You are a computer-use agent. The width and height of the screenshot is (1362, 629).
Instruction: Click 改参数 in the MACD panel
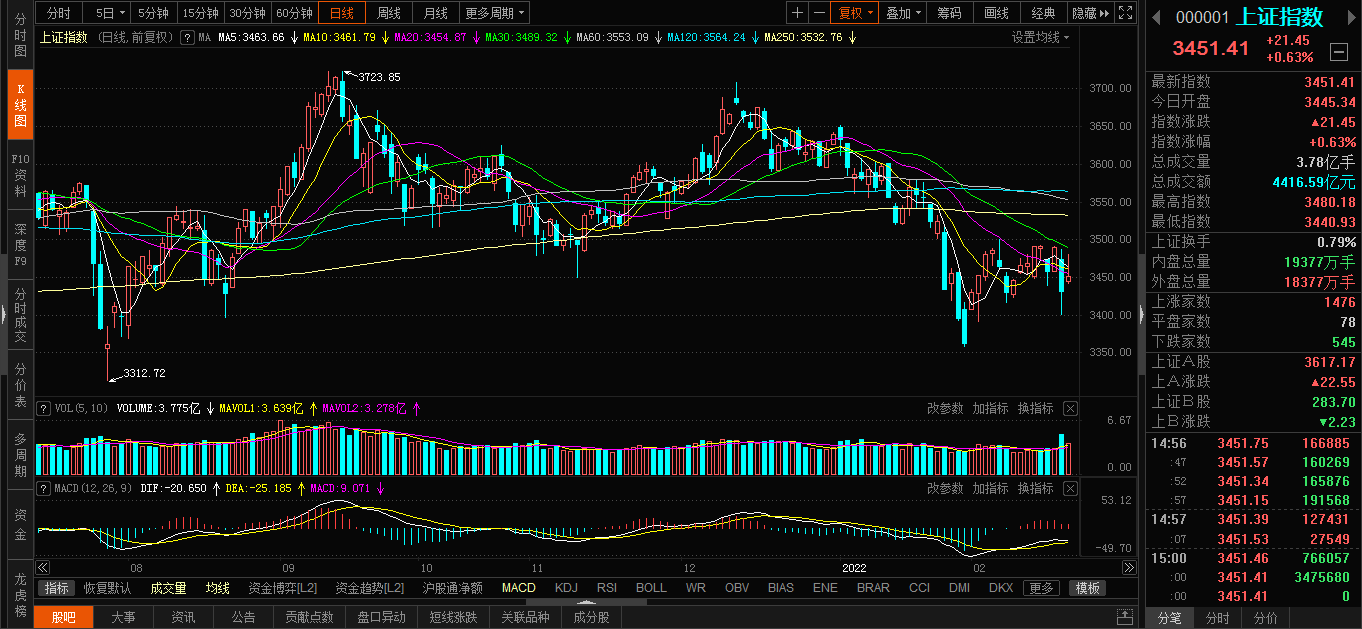pos(945,488)
